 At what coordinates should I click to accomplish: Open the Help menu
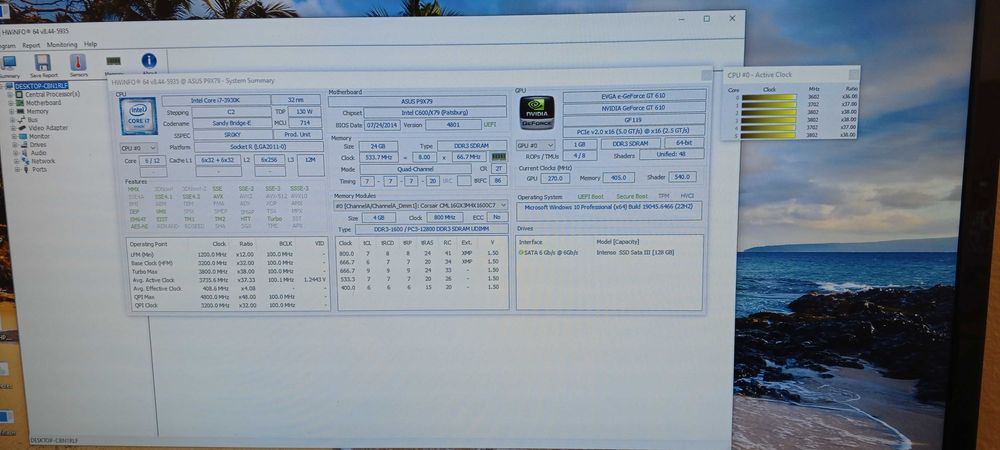click(91, 45)
